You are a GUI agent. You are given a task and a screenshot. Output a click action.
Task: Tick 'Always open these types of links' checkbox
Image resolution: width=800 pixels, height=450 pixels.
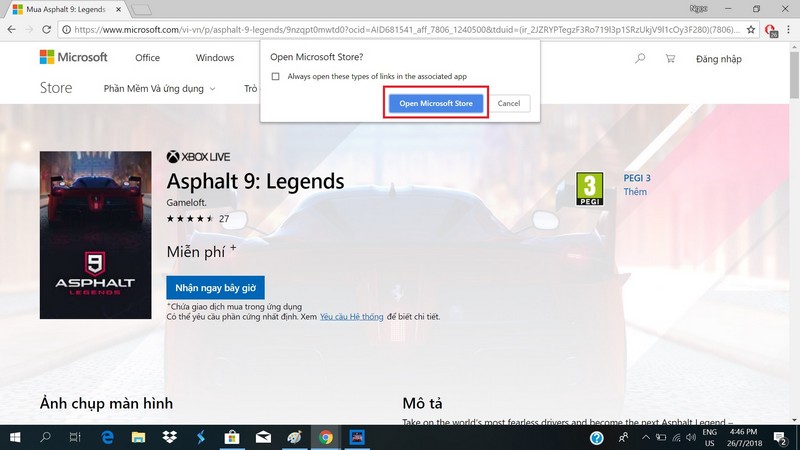(x=276, y=77)
